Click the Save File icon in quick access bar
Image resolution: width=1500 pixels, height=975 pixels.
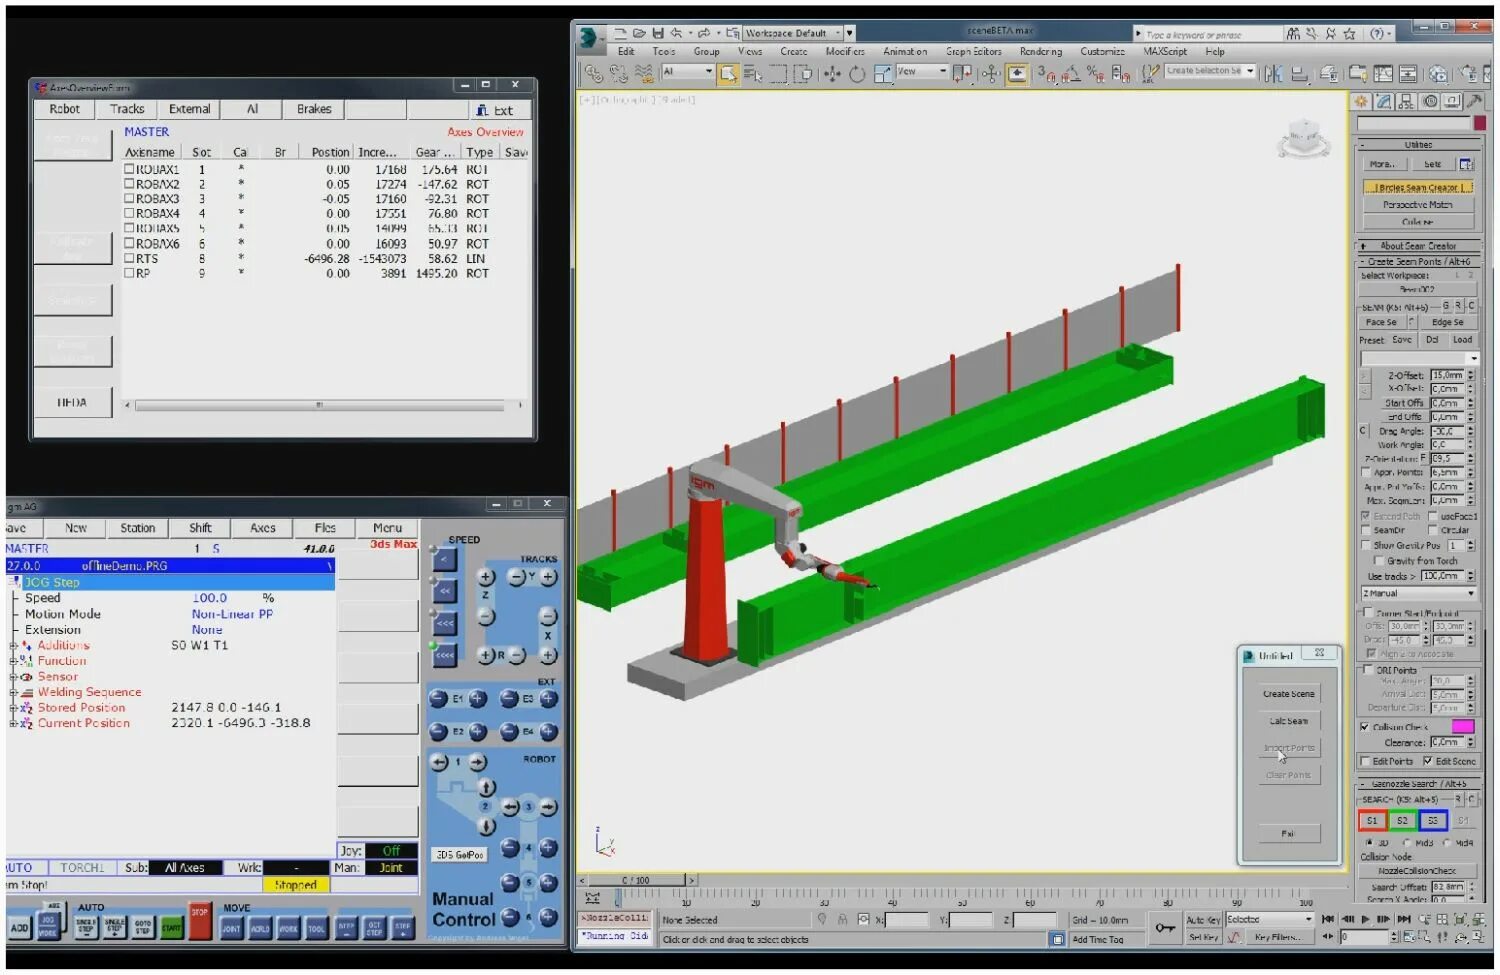tap(657, 33)
